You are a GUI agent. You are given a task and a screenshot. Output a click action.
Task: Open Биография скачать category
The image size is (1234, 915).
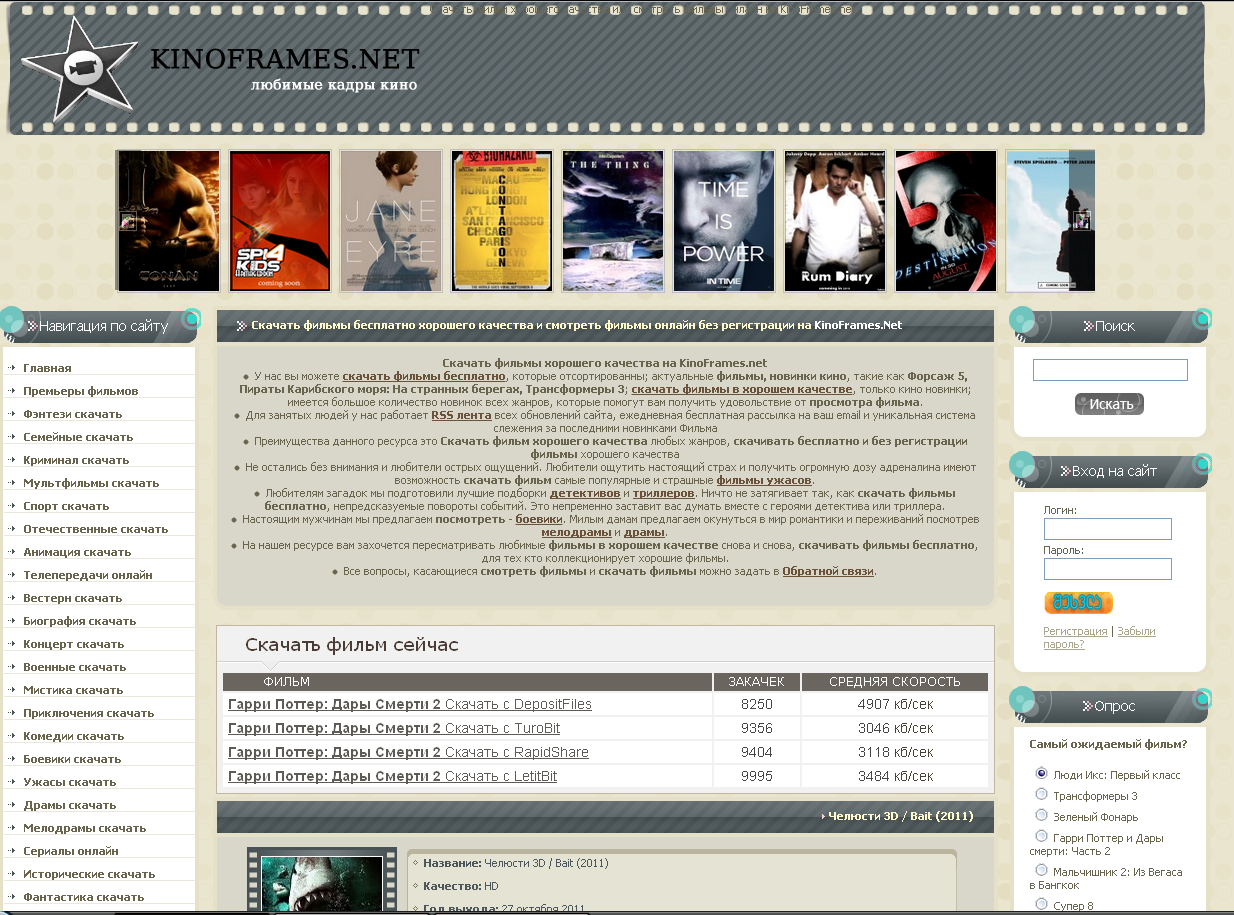point(80,621)
